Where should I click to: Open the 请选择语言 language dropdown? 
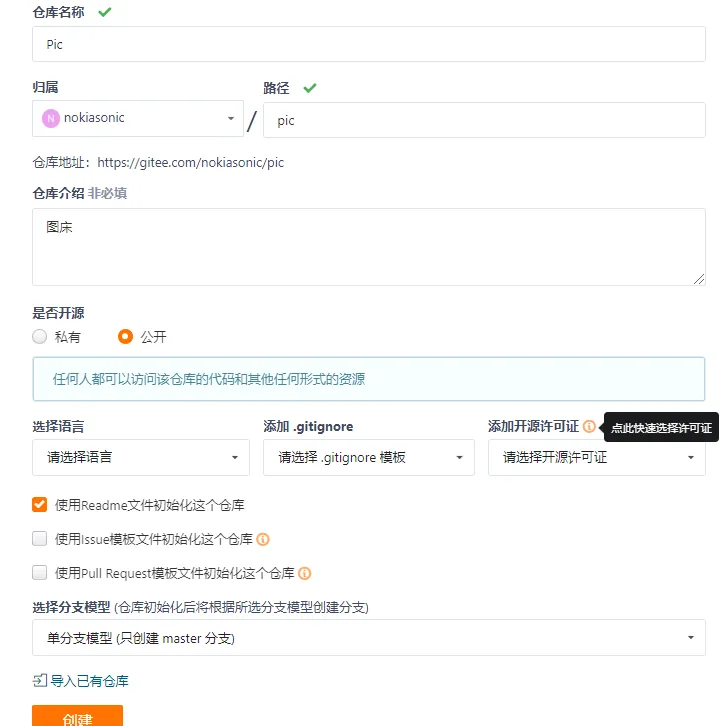pyautogui.click(x=141, y=457)
